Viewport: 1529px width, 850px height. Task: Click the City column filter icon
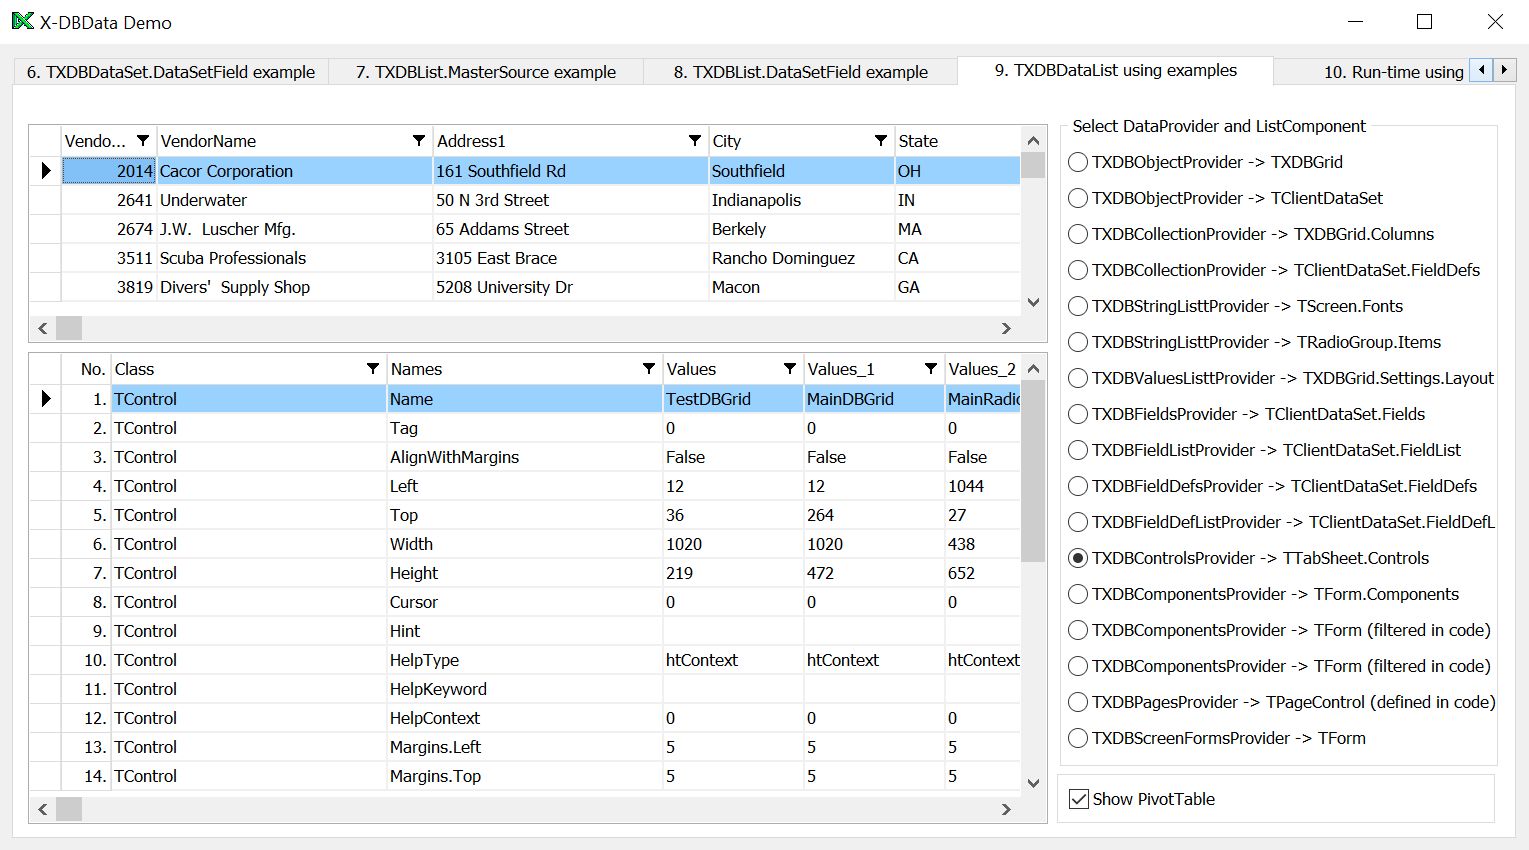(881, 141)
